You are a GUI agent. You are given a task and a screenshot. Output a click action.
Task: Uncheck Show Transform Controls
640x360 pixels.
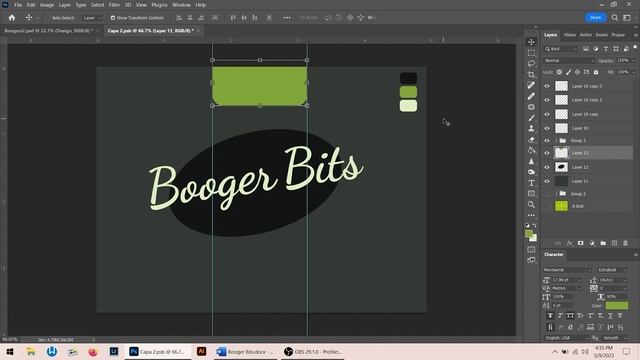tap(113, 18)
